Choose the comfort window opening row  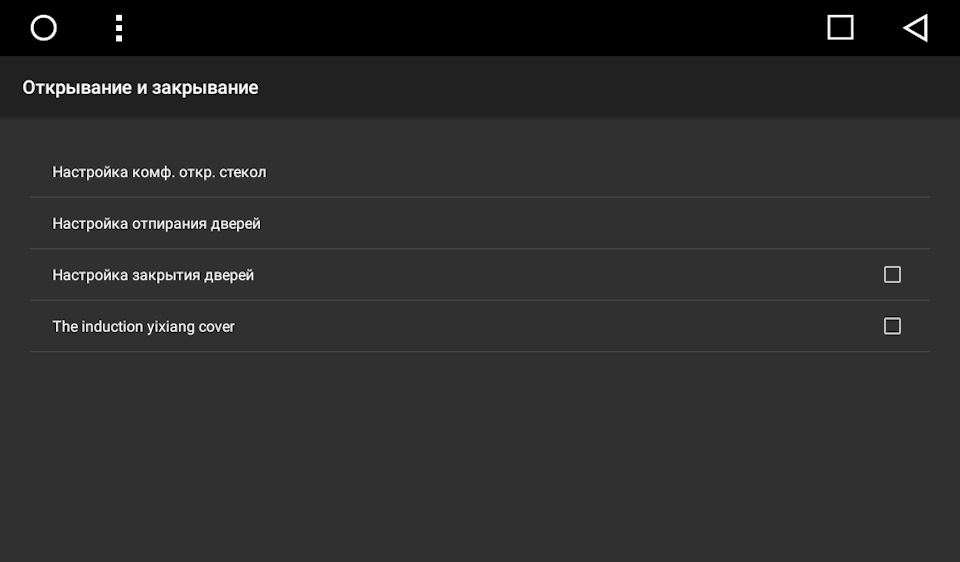(x=480, y=172)
